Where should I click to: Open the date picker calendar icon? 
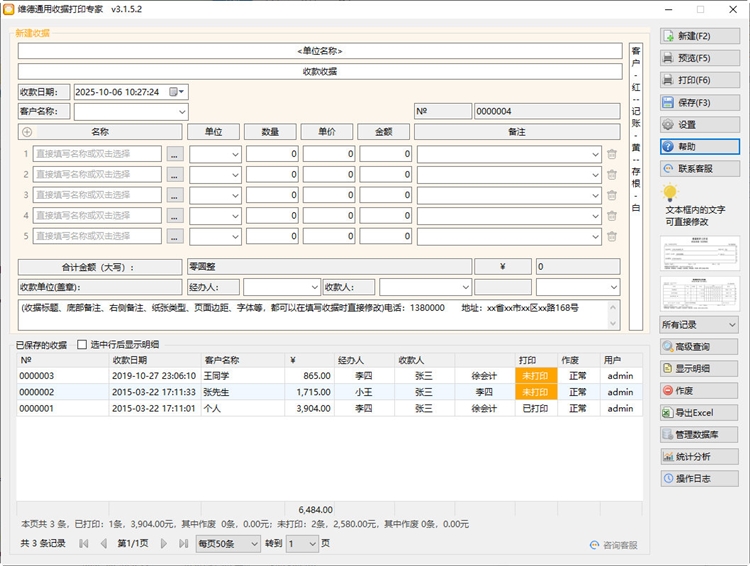pyautogui.click(x=174, y=92)
